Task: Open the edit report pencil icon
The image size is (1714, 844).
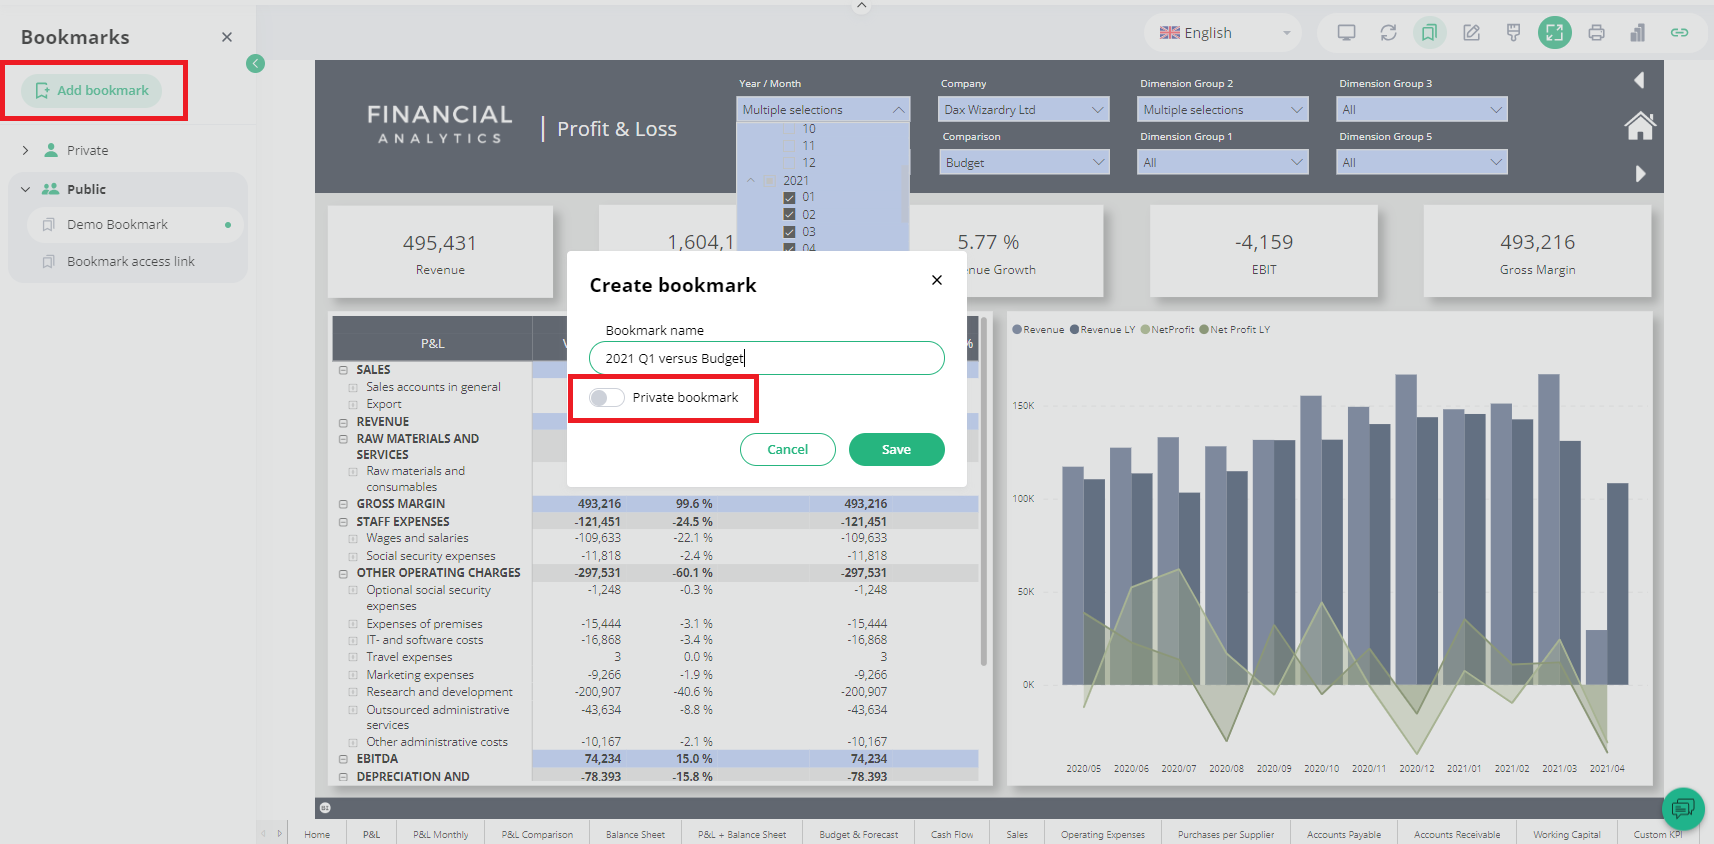Action: (1472, 33)
